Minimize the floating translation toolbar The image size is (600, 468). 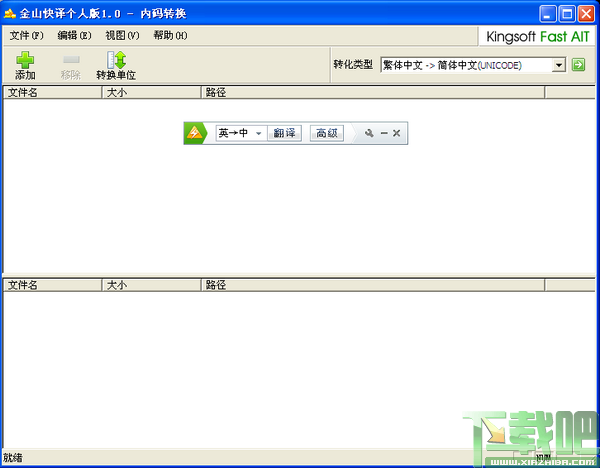pyautogui.click(x=384, y=133)
